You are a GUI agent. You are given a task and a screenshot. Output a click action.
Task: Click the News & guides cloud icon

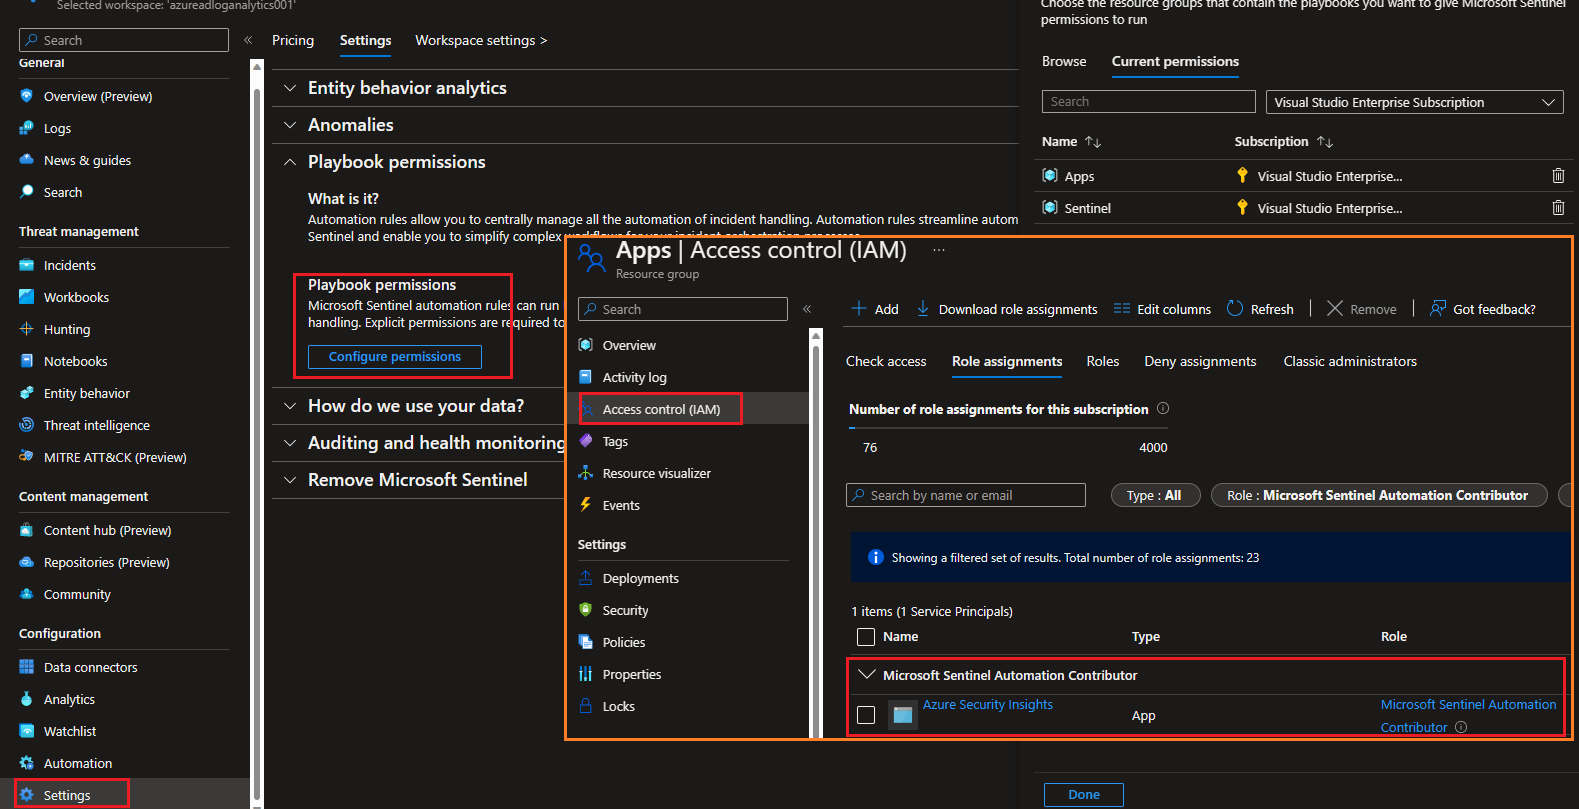click(x=27, y=160)
